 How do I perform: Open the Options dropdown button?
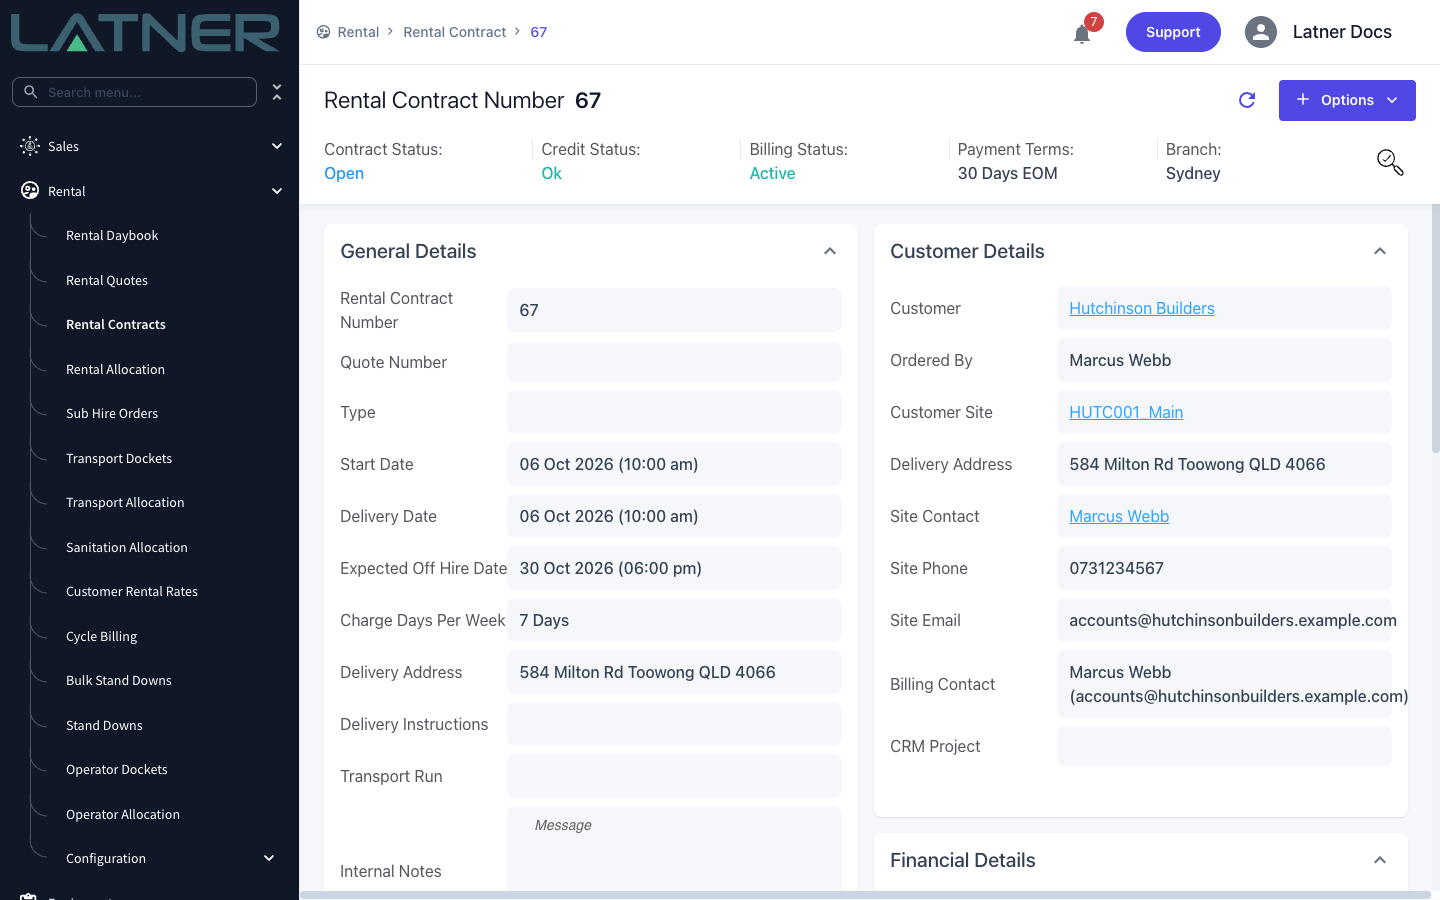pos(1347,100)
